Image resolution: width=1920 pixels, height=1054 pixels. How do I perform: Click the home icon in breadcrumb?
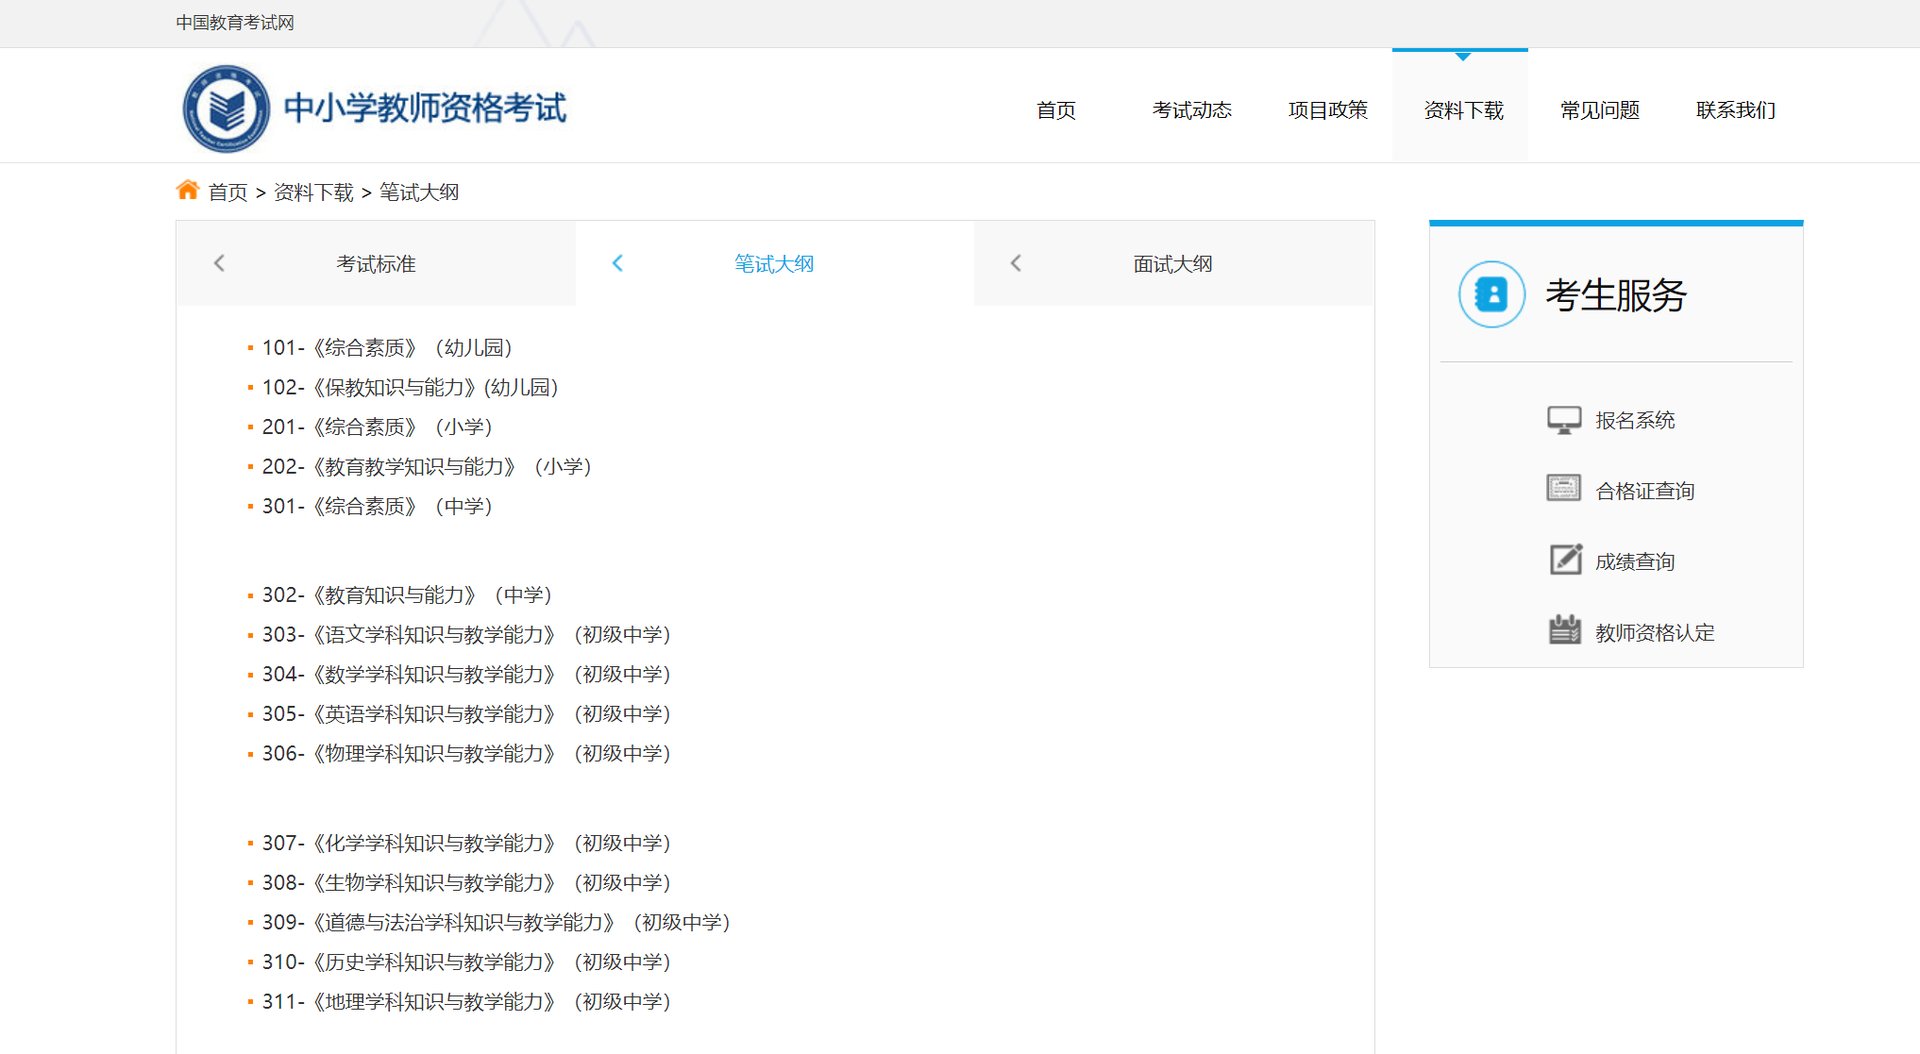[x=188, y=189]
